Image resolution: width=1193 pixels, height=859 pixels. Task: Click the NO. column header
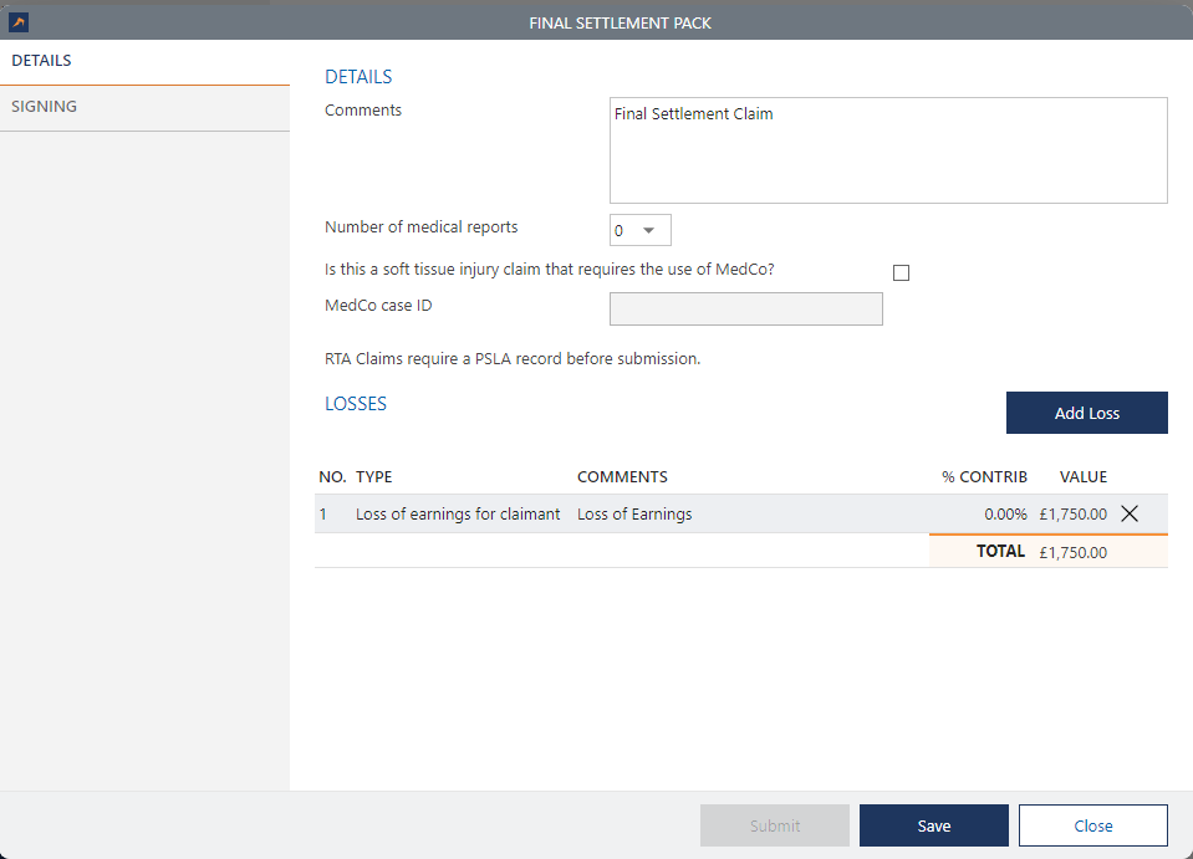pos(332,477)
